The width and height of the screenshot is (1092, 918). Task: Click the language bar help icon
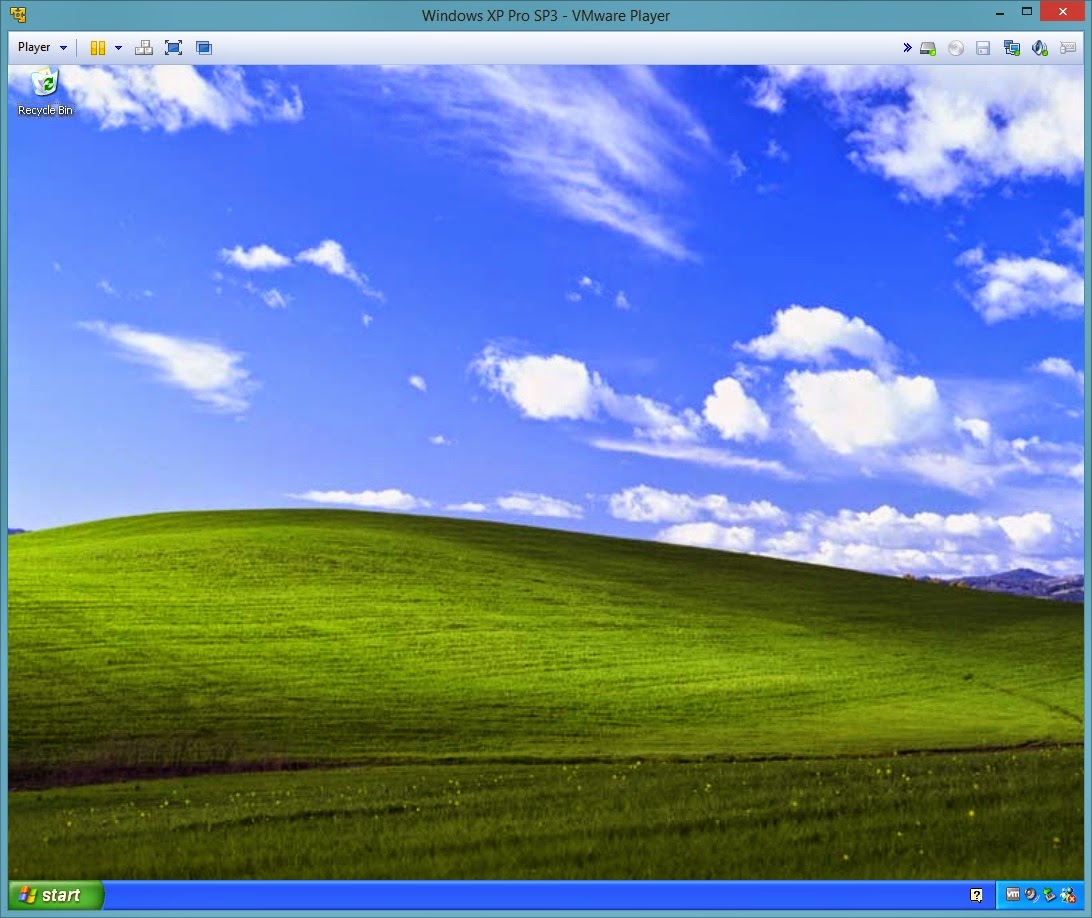(x=976, y=895)
